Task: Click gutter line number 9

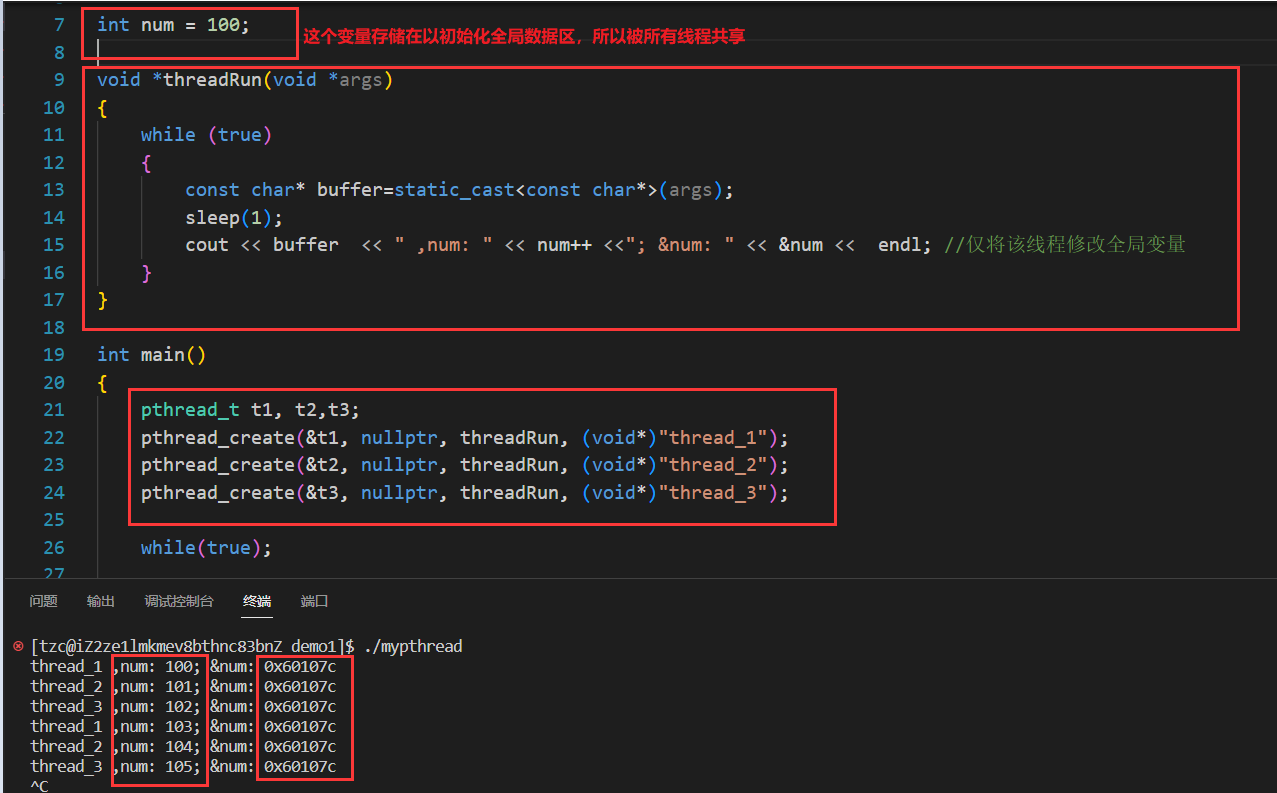Action: pyautogui.click(x=58, y=80)
